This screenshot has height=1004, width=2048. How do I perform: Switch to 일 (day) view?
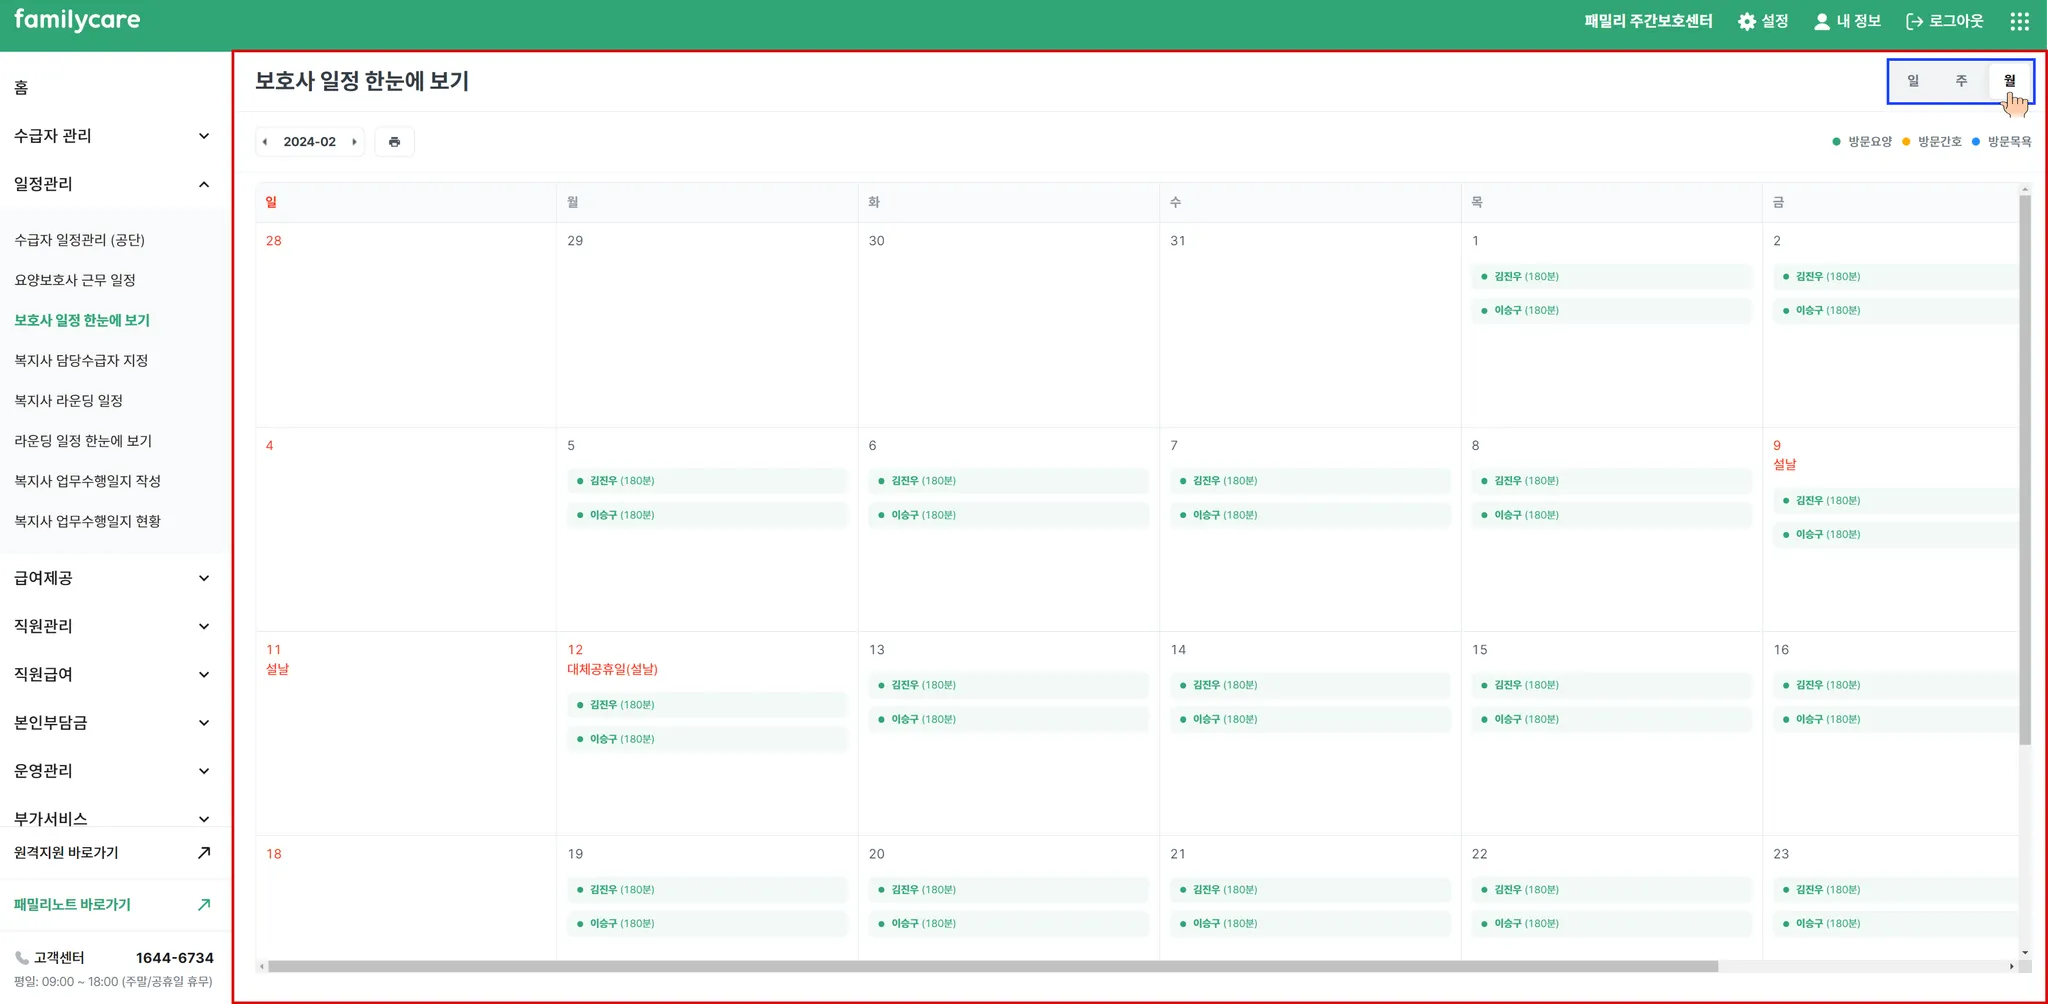point(1913,81)
